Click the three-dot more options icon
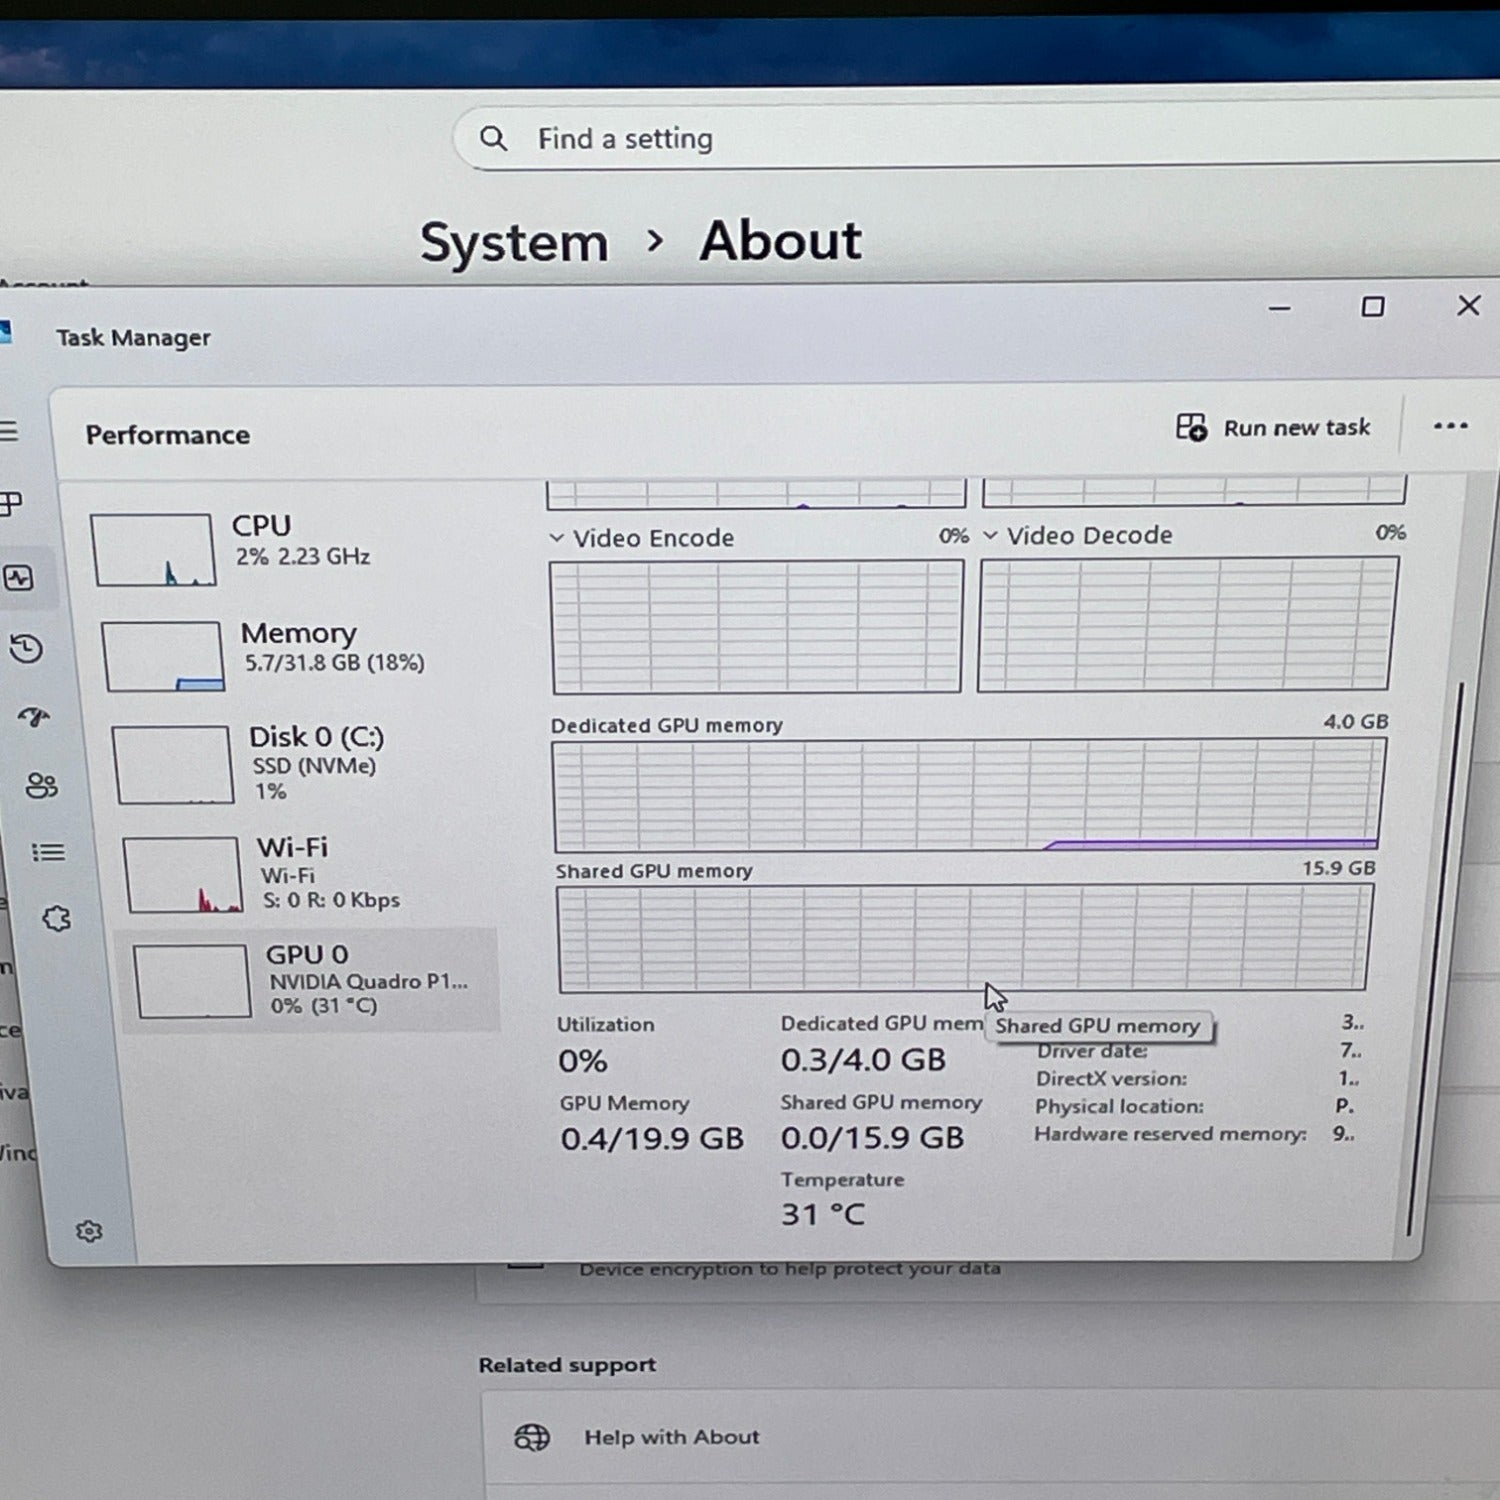This screenshot has width=1500, height=1500. 1450,426
